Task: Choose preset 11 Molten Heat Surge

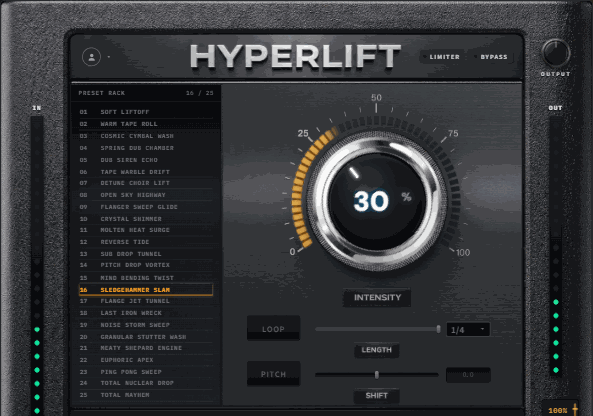Action: [146, 230]
